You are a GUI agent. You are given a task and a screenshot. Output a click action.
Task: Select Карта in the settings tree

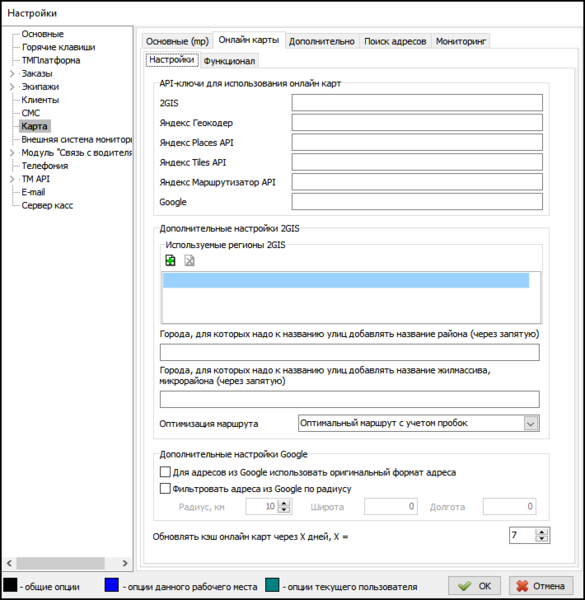click(34, 126)
